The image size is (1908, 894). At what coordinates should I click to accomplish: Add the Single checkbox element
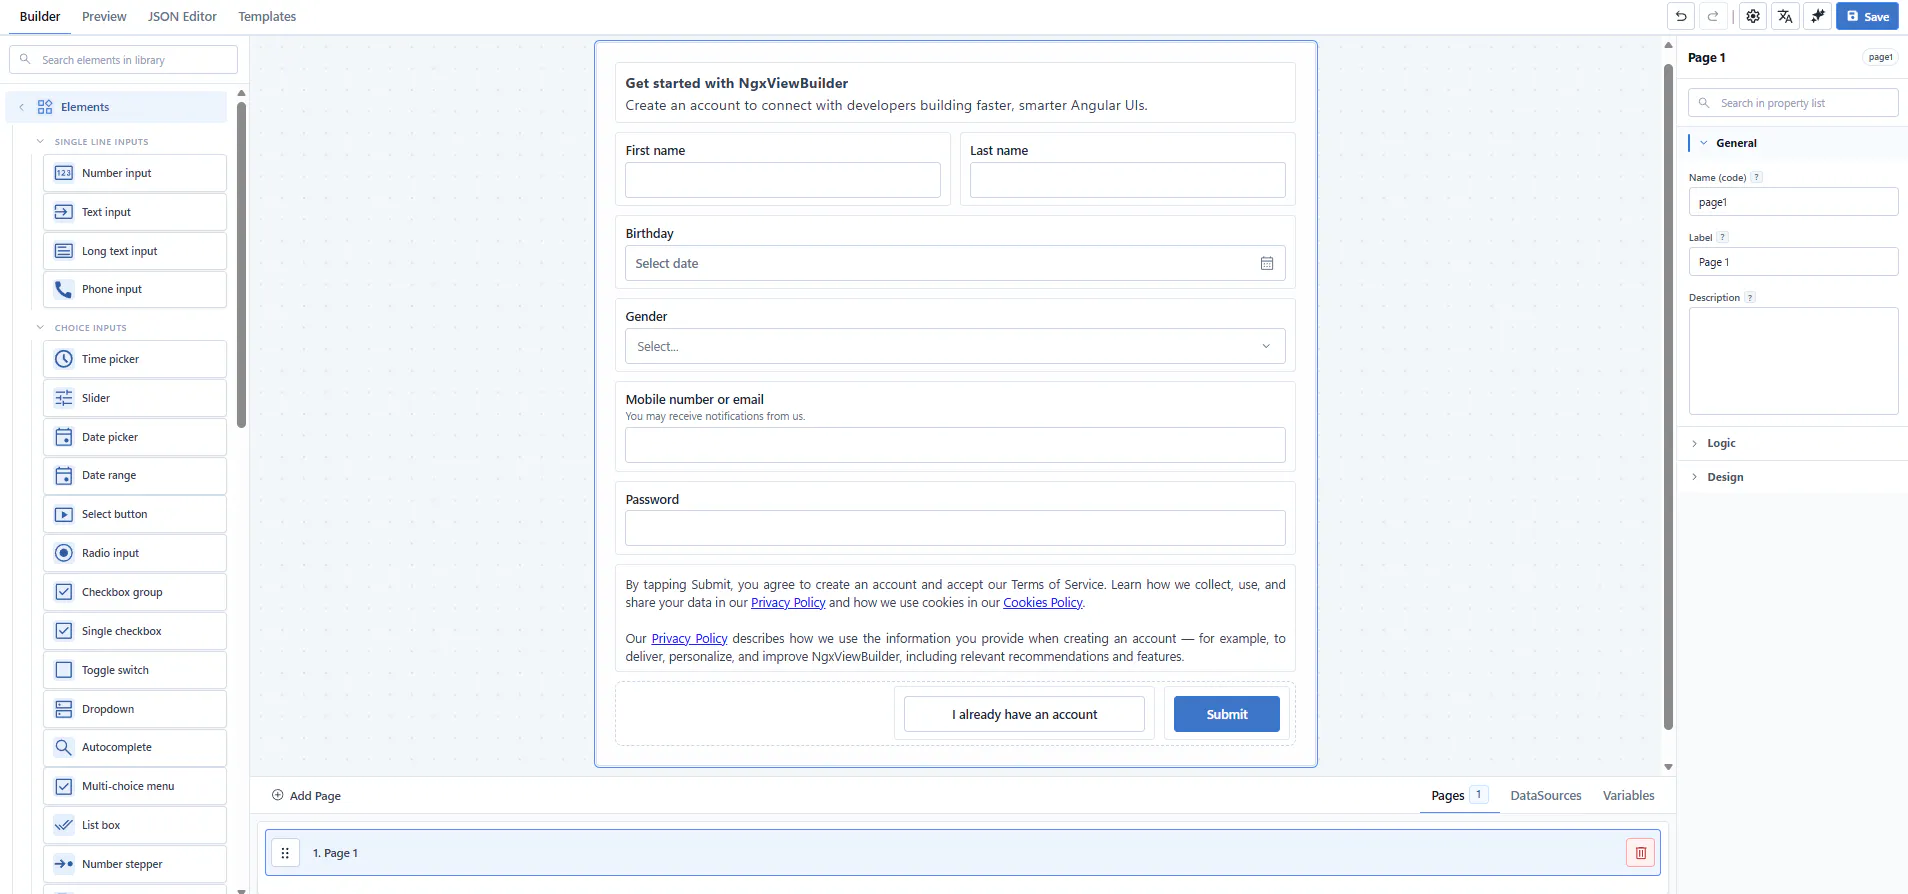(135, 631)
